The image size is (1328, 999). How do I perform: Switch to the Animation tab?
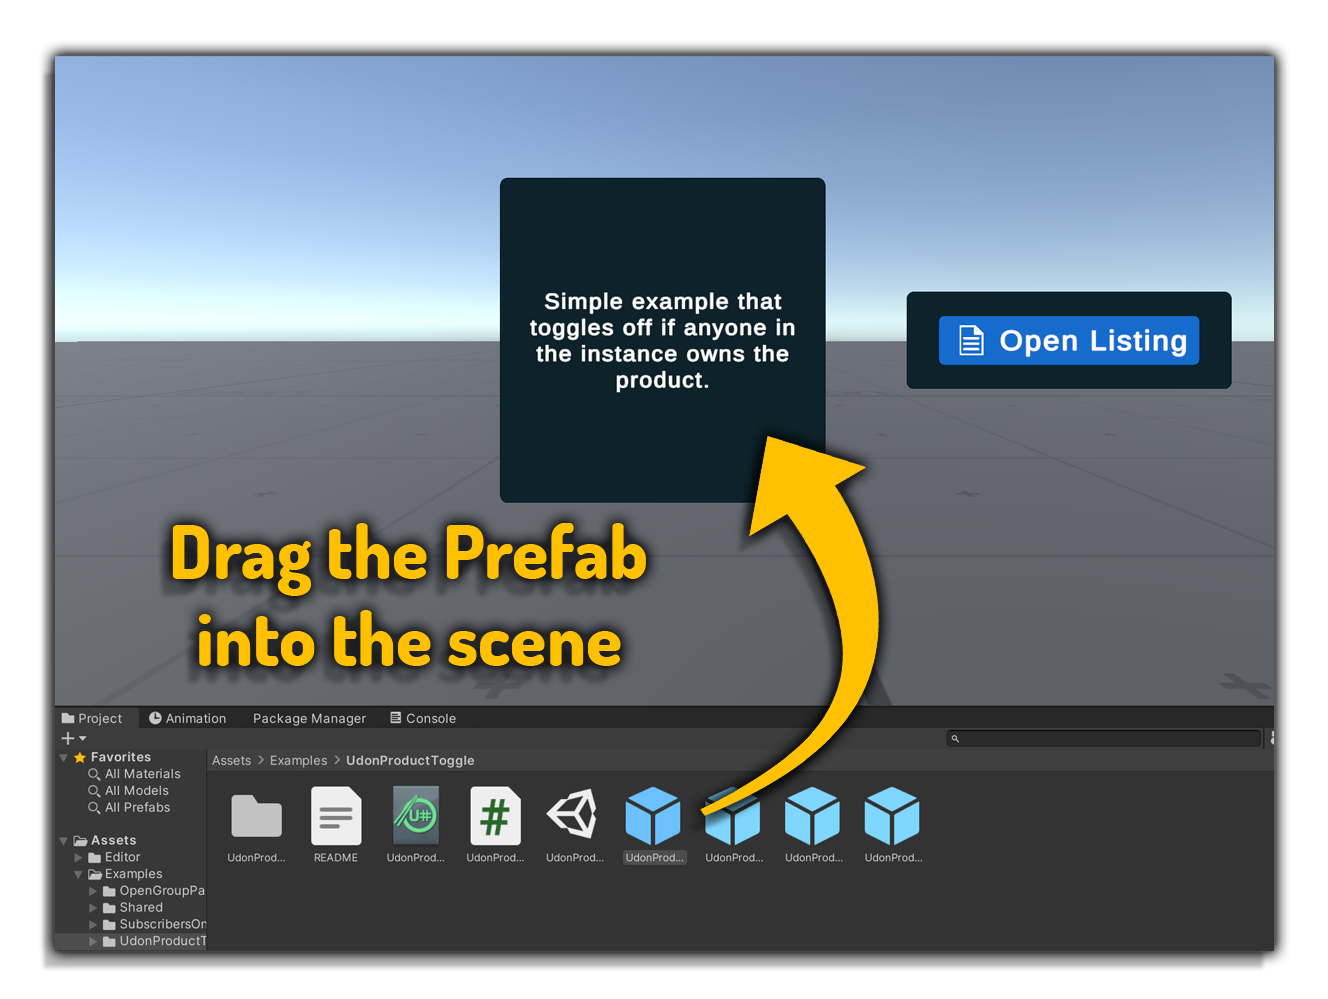(x=188, y=718)
